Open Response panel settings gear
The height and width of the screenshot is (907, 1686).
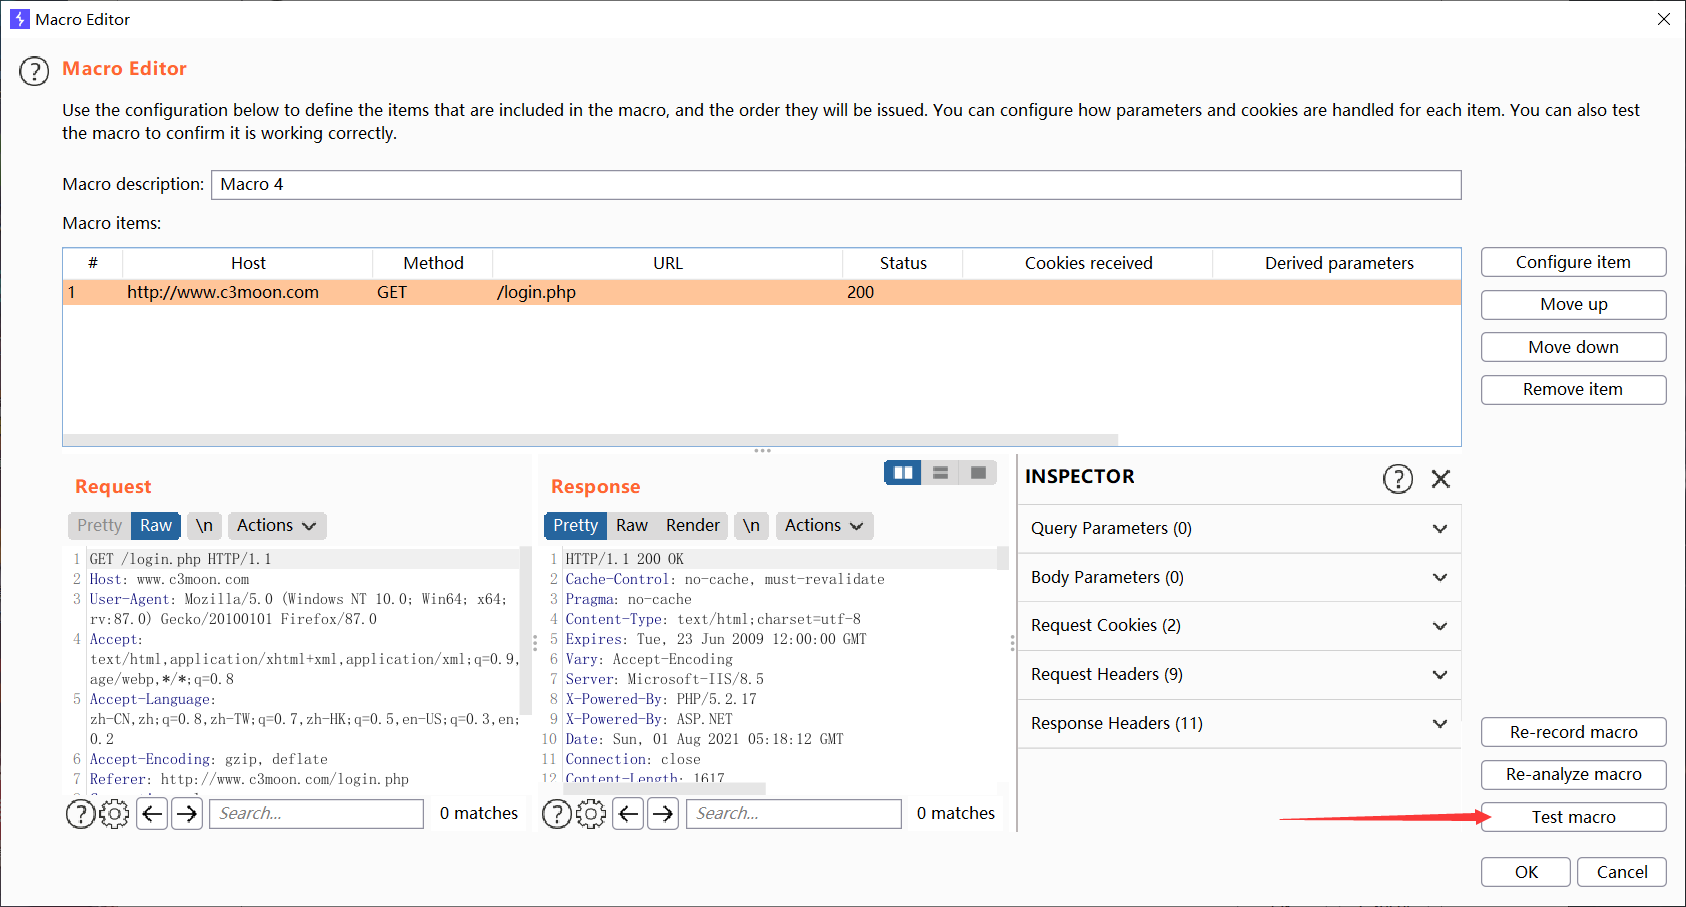click(x=591, y=814)
